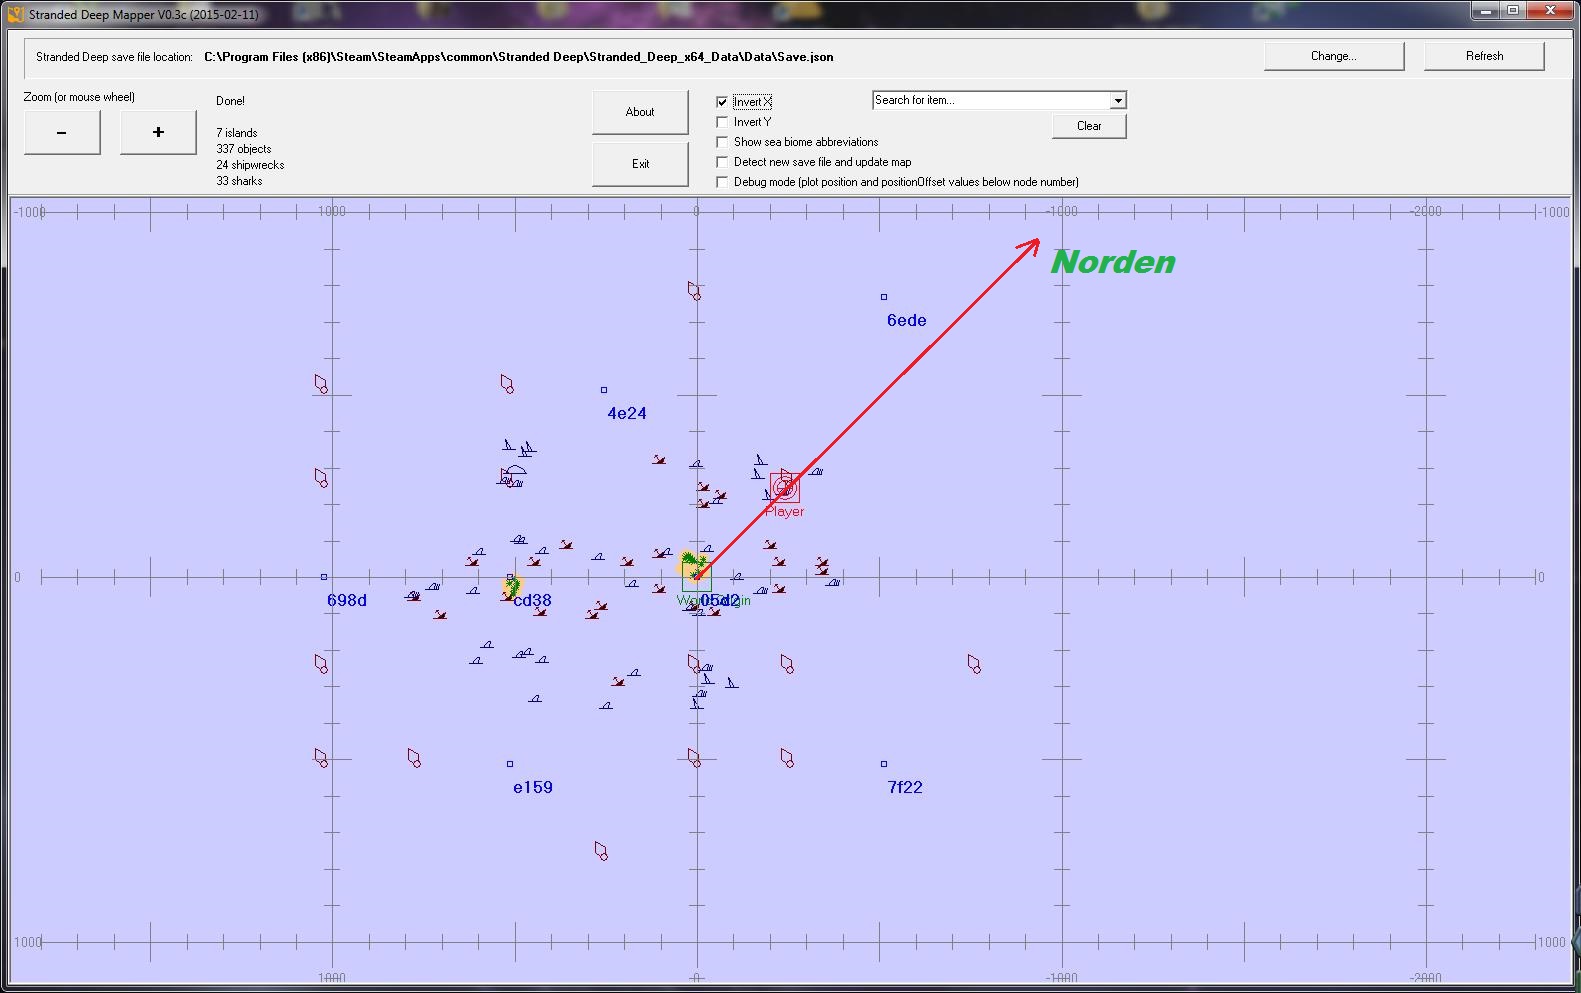Click the Player marker on the map
This screenshot has height=993, width=1581.
(x=785, y=488)
